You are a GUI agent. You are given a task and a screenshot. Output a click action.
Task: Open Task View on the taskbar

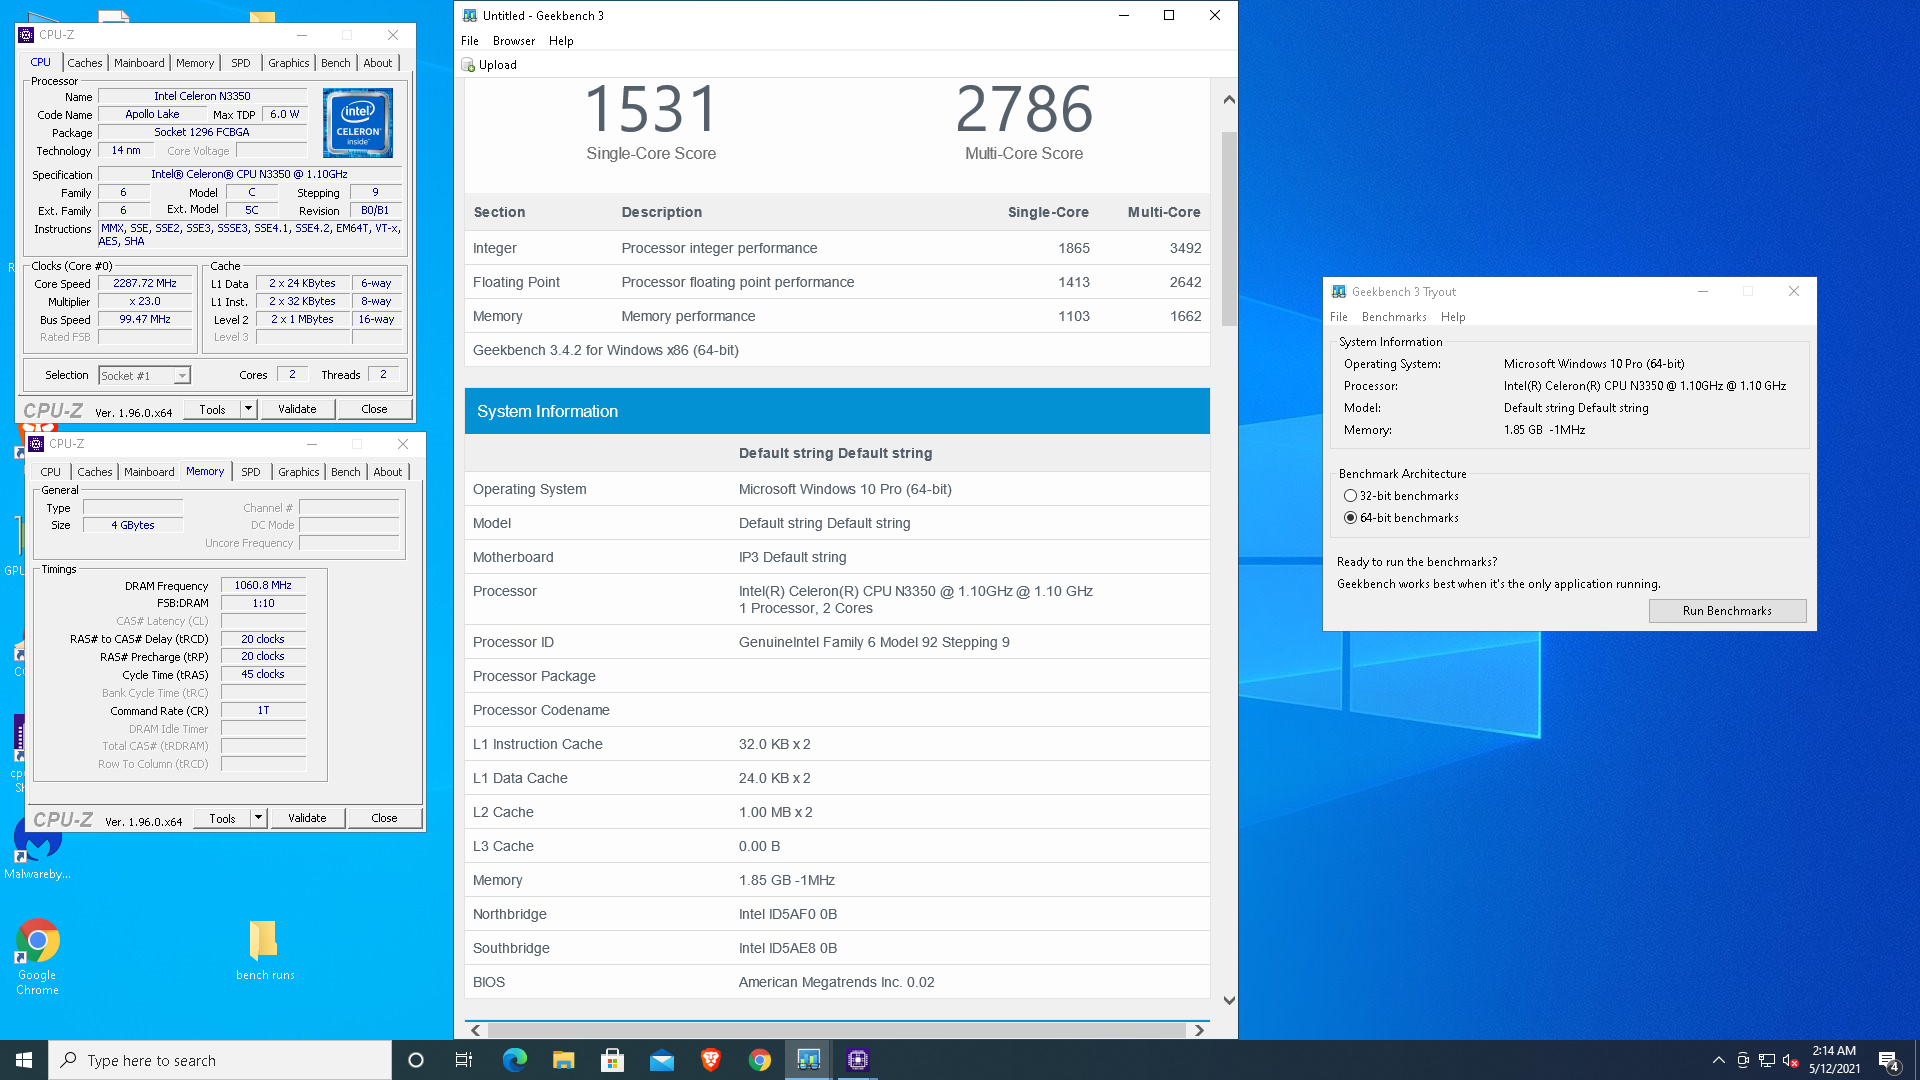point(464,1060)
